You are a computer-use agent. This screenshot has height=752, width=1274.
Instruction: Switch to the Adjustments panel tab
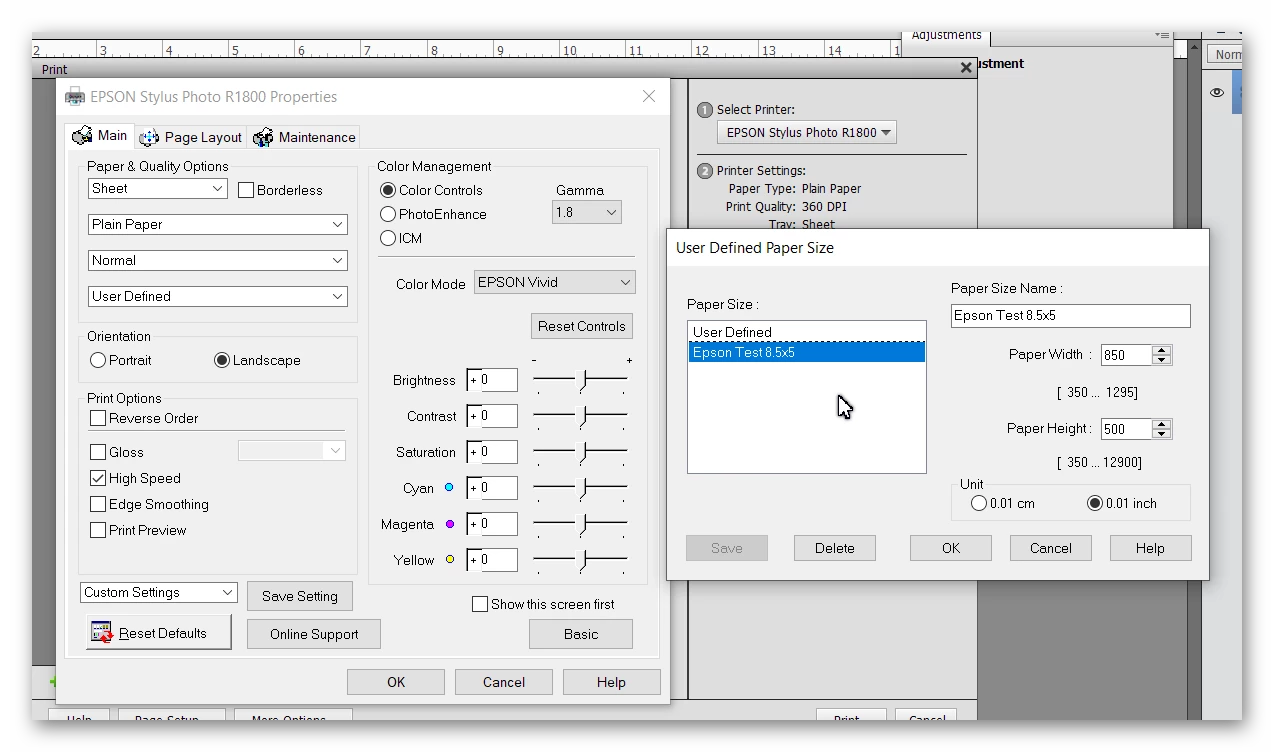tap(946, 35)
